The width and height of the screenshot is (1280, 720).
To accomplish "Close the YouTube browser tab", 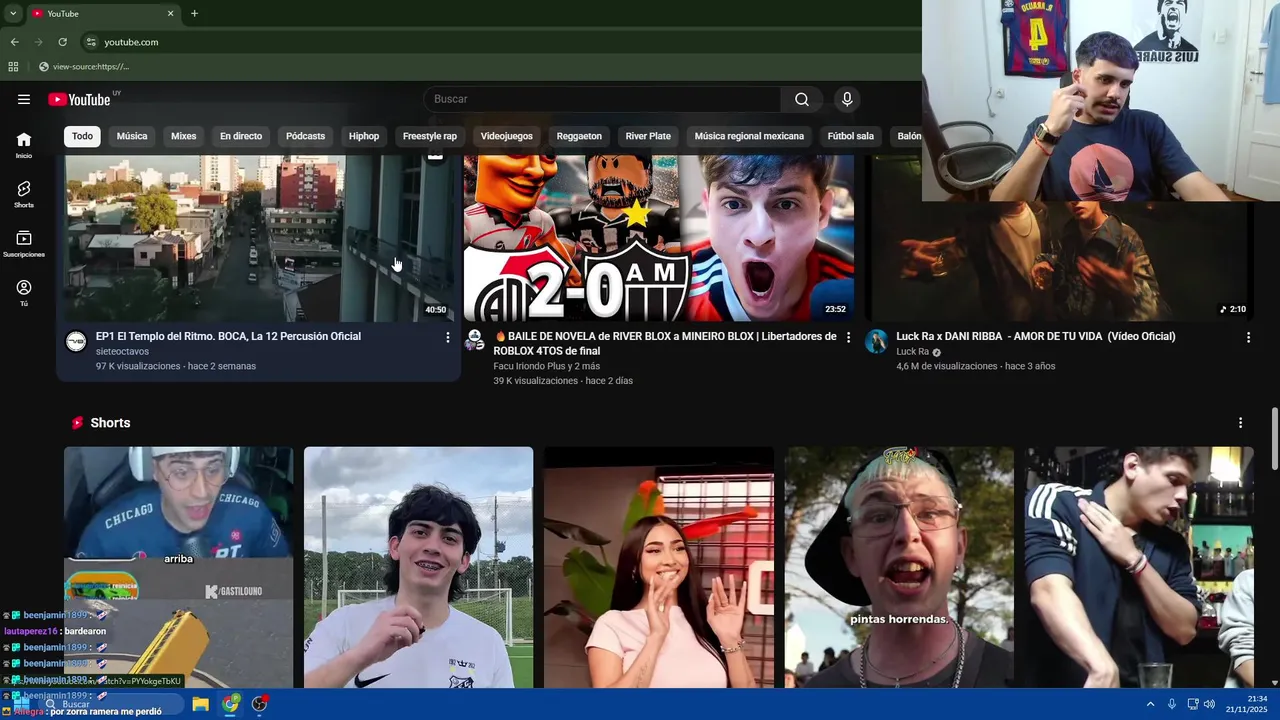I will click(170, 13).
